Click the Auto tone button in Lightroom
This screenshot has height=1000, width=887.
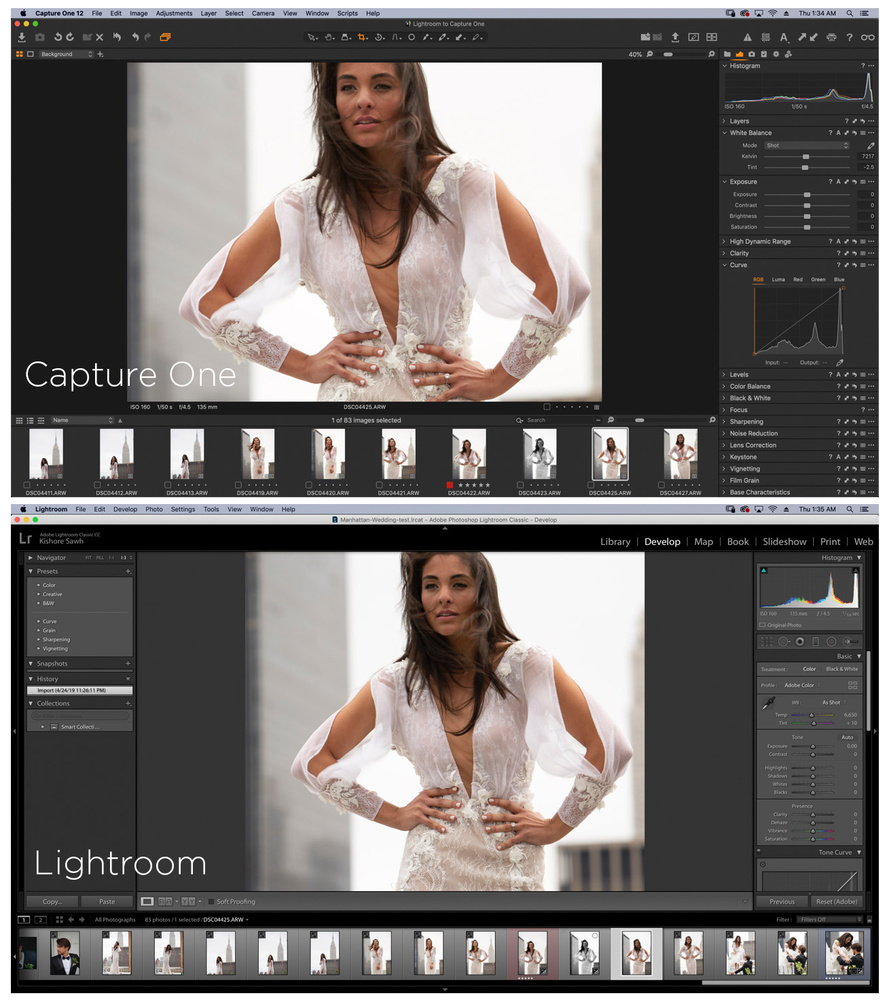coord(847,737)
